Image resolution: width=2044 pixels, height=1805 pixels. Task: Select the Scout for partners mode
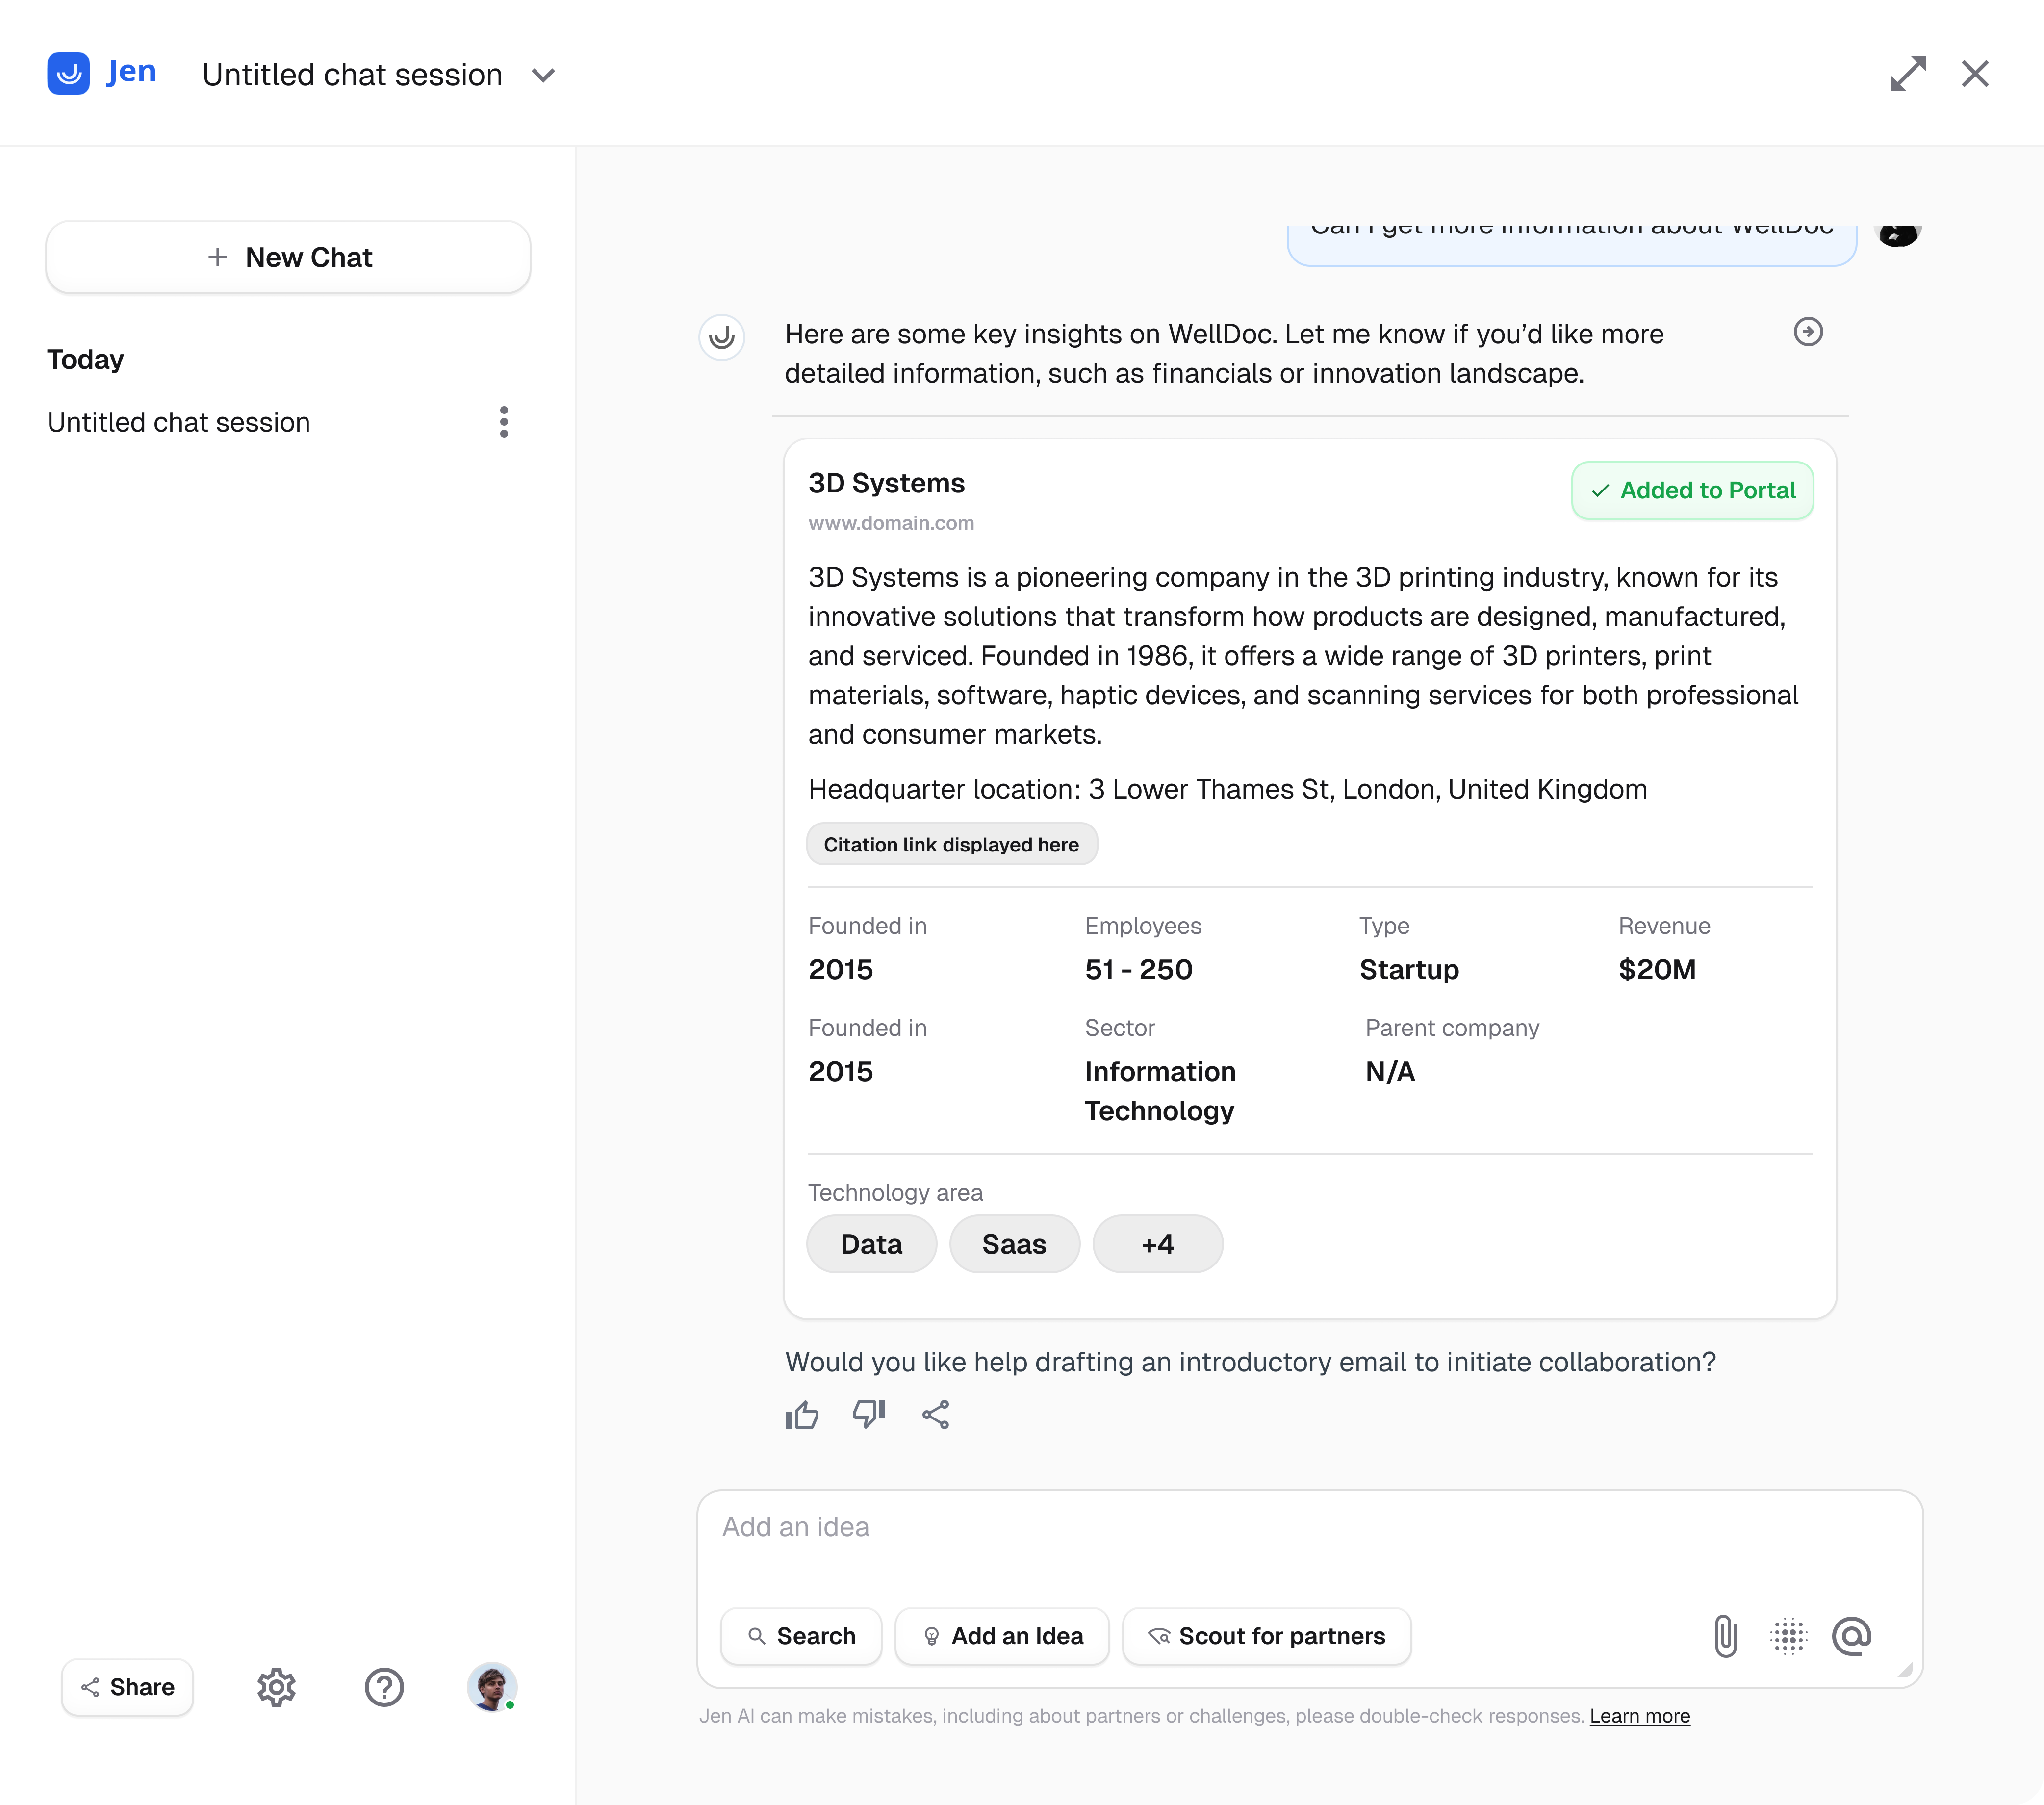click(1266, 1636)
